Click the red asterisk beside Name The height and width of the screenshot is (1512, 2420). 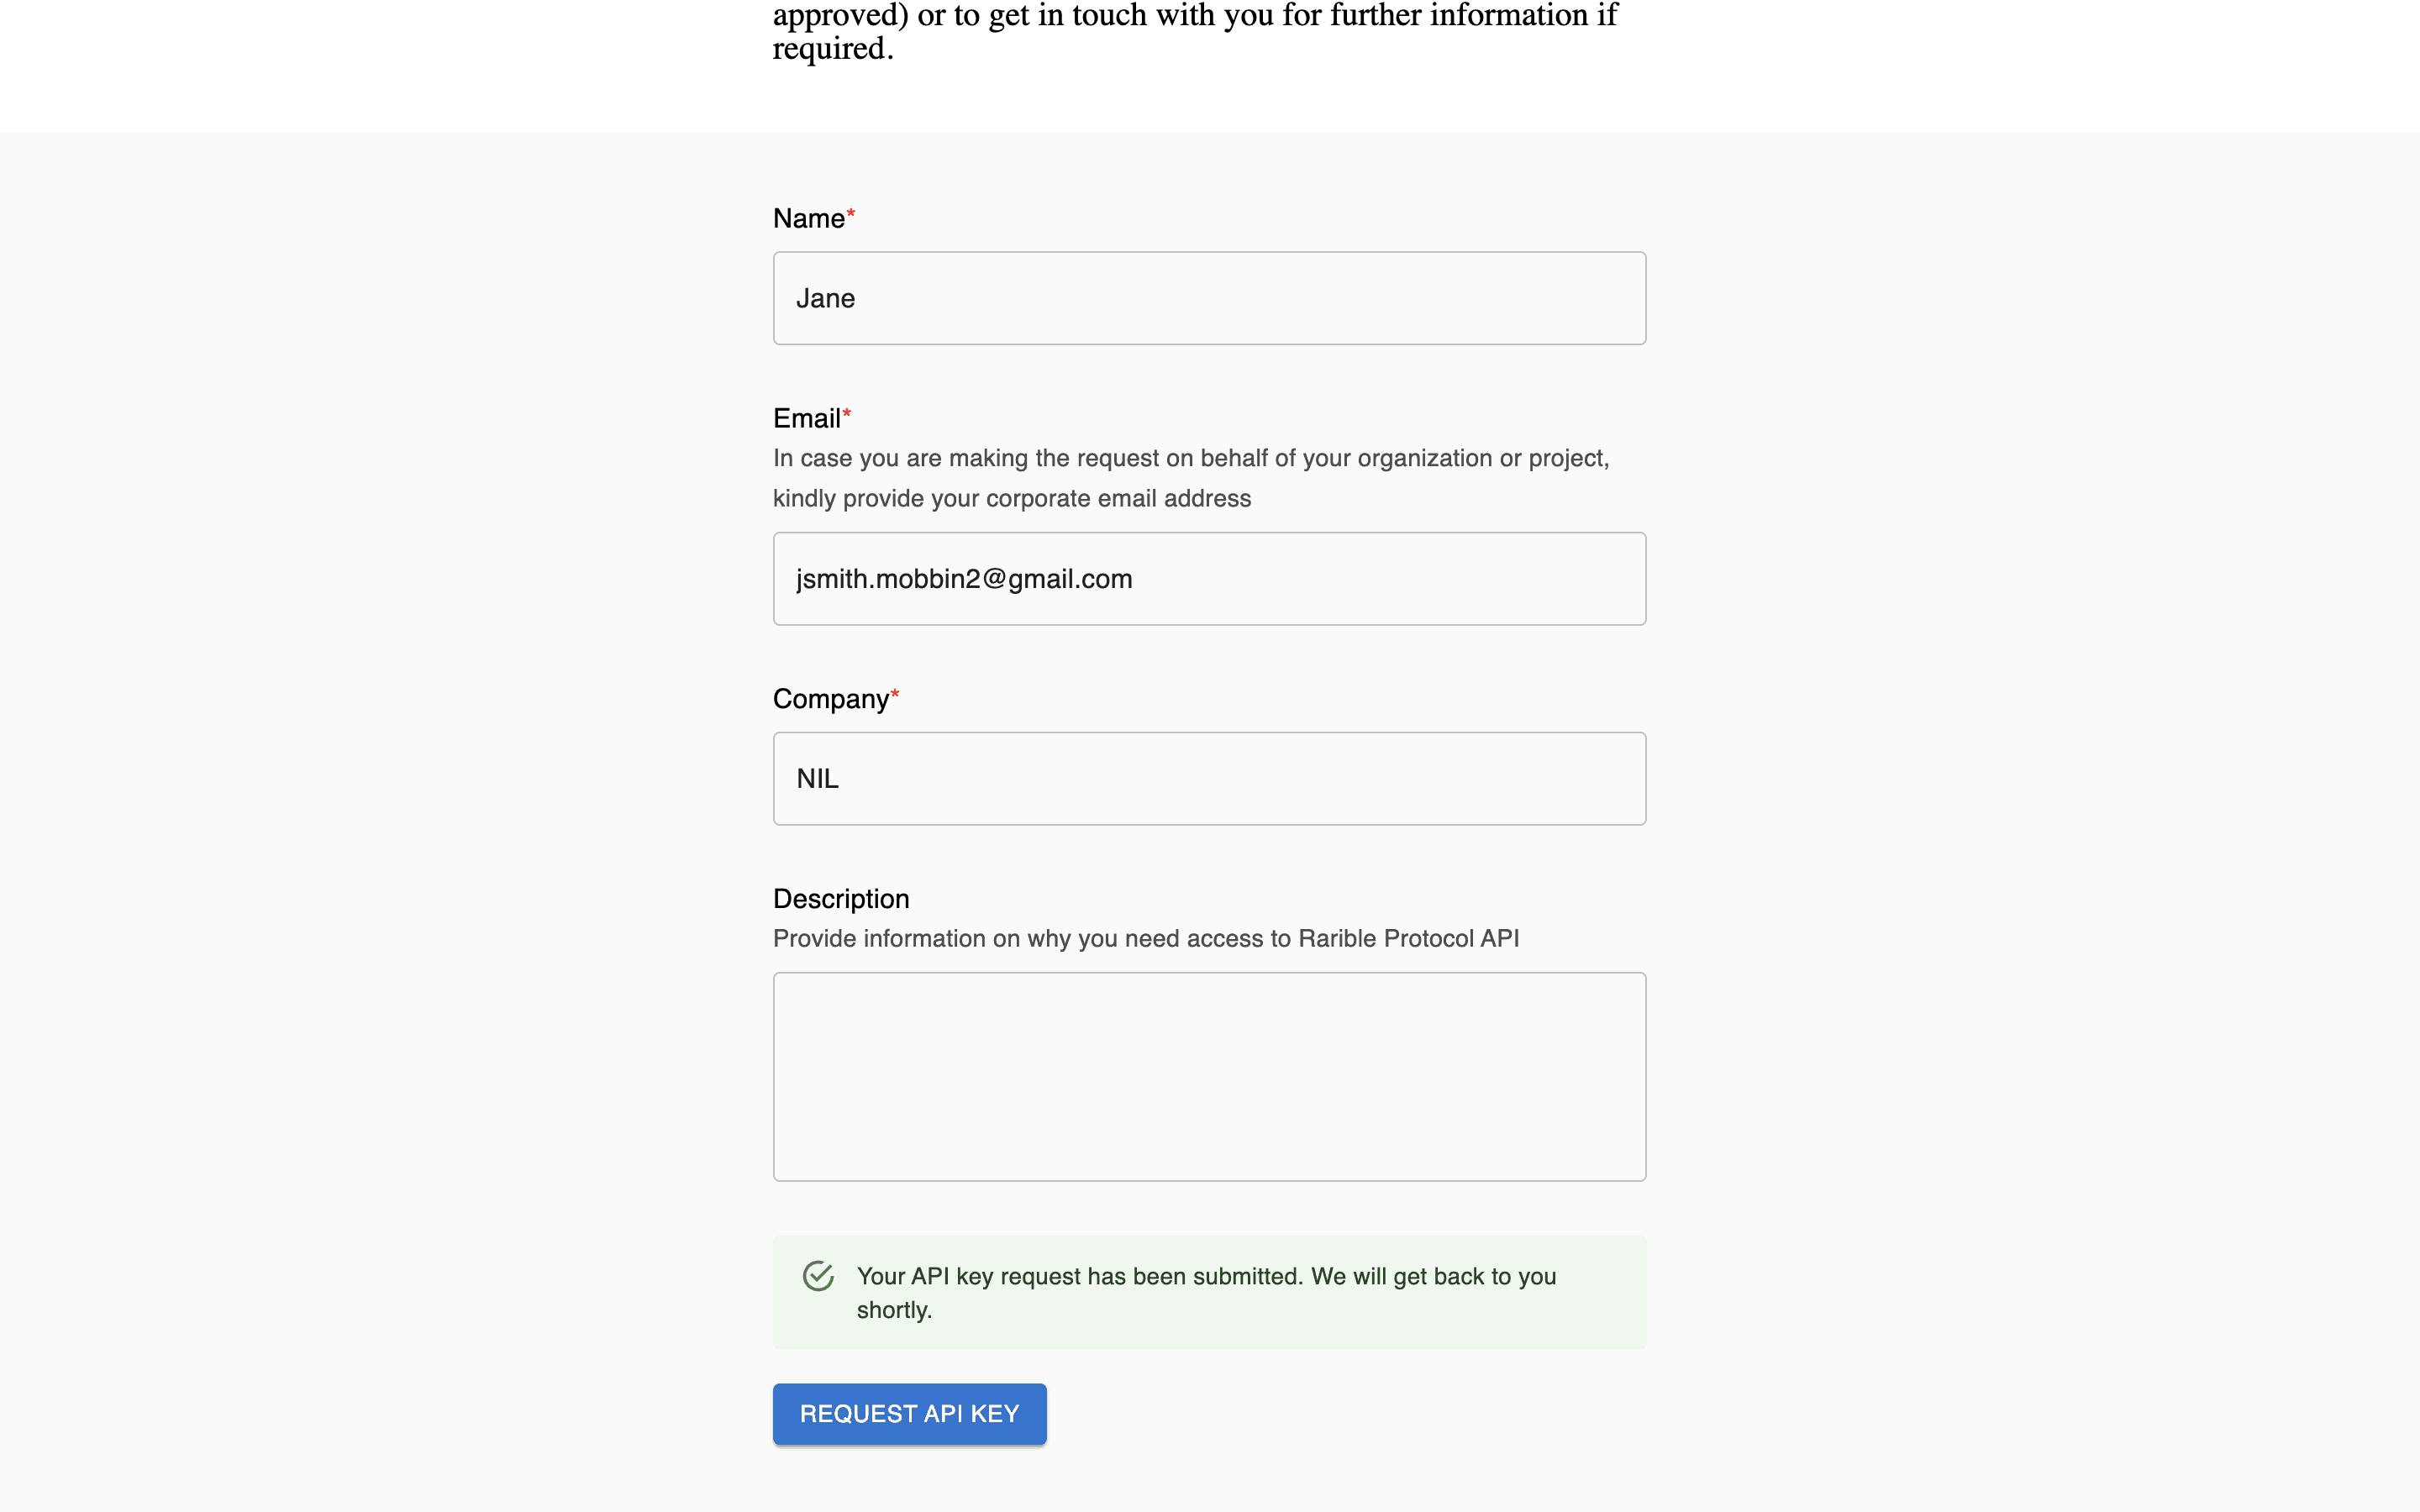tap(851, 214)
